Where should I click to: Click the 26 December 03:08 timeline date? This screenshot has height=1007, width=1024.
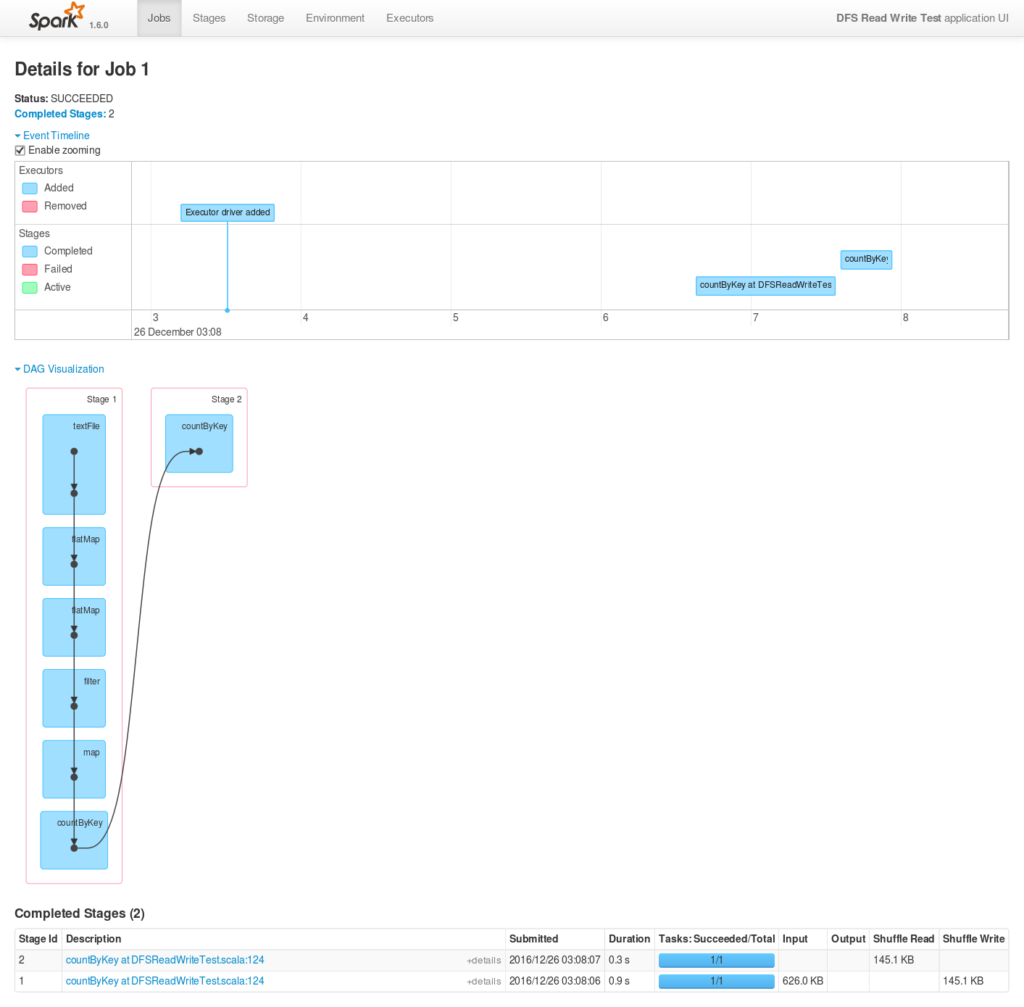[178, 332]
